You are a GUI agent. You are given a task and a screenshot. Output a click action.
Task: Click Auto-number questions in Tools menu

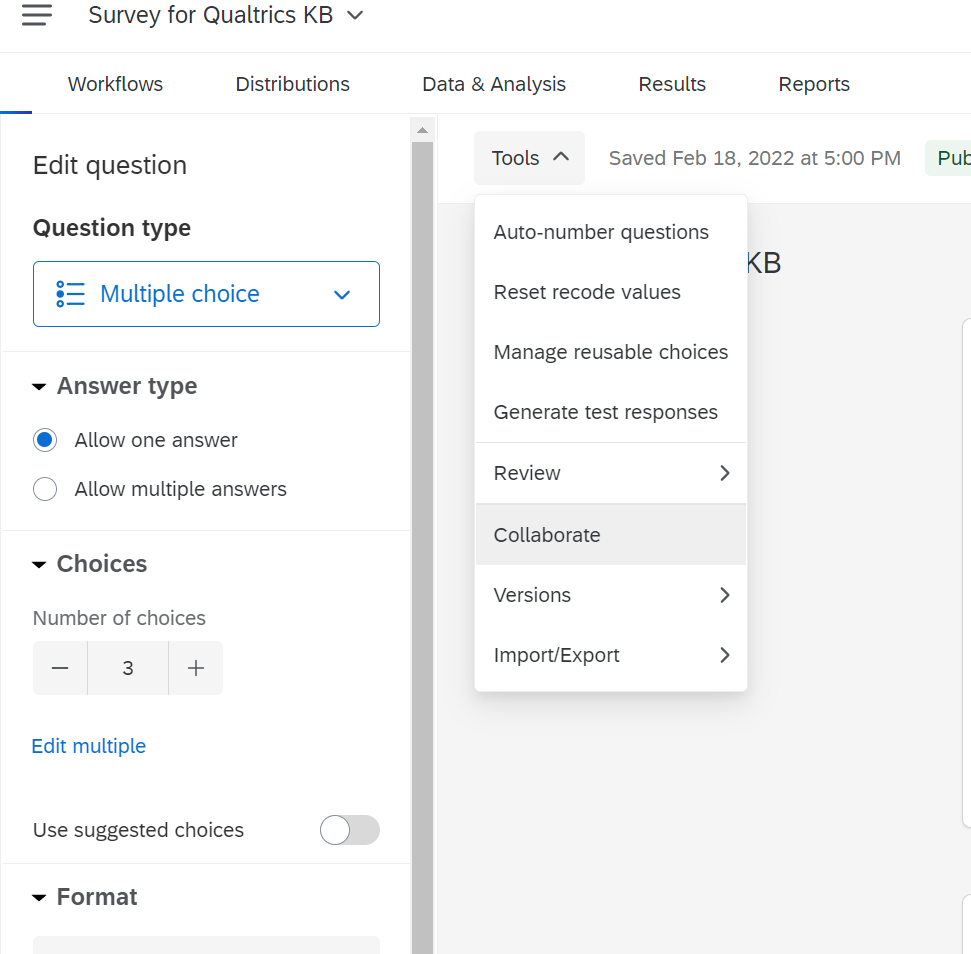[x=600, y=231]
